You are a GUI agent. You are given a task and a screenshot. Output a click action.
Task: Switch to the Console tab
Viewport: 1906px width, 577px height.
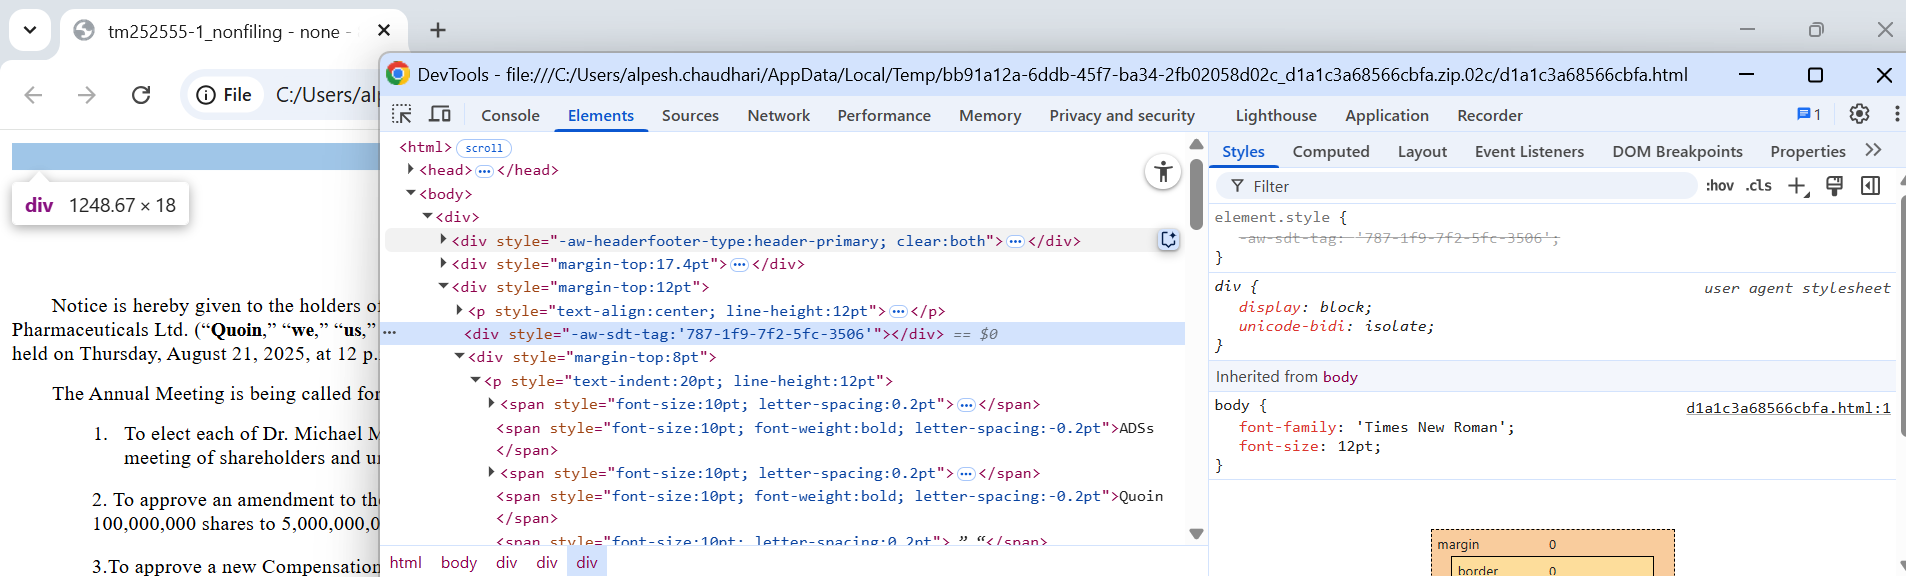(510, 116)
